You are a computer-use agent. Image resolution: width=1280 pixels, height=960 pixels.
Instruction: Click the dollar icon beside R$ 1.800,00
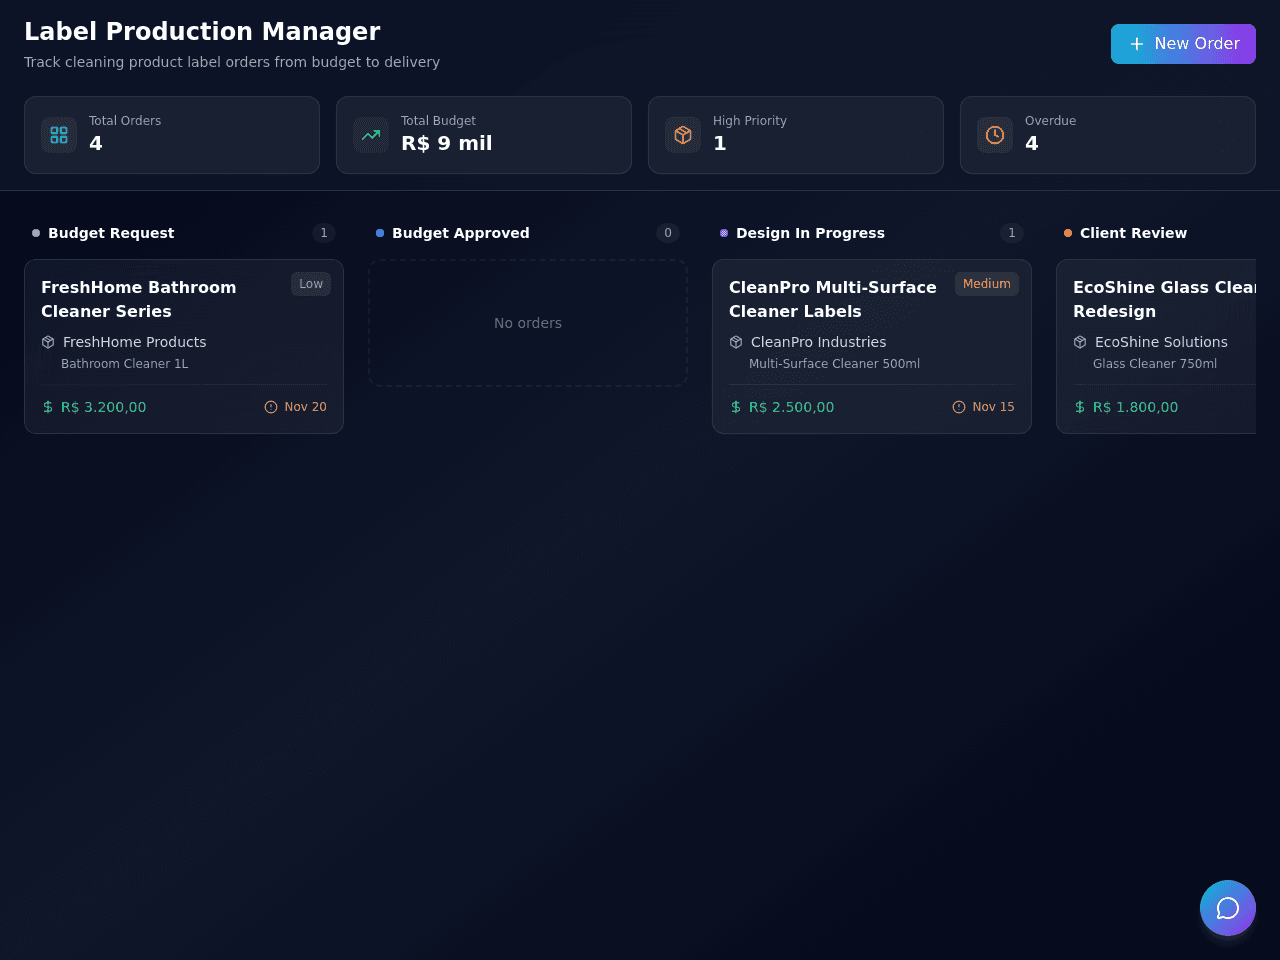coord(1080,407)
